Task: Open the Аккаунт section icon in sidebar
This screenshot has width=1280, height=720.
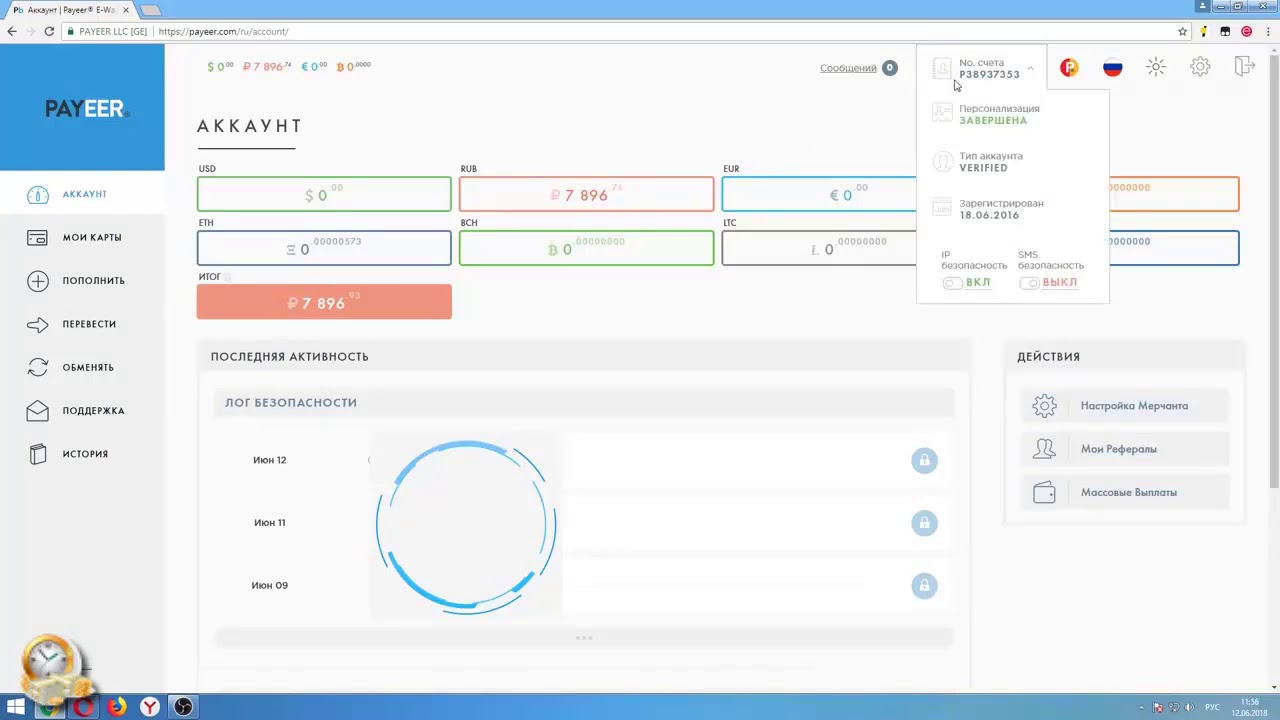Action: 37,194
